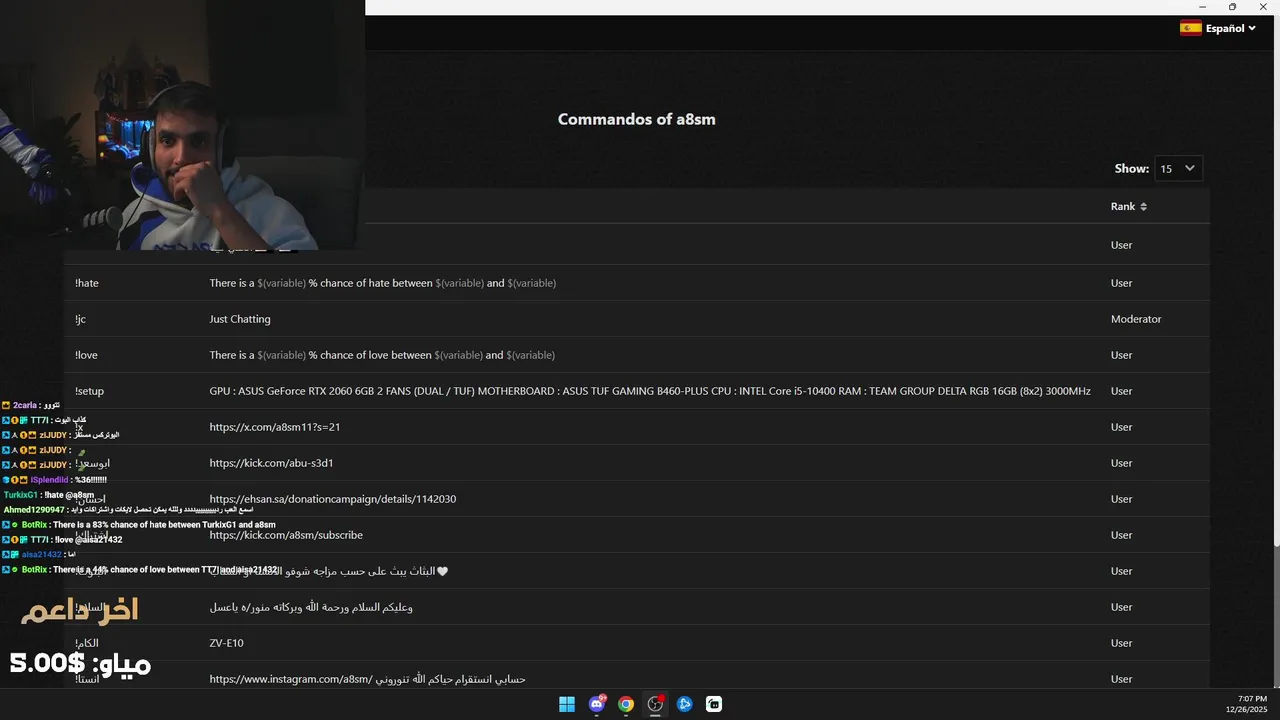The image size is (1280, 720).
Task: Open the kick.com/abu-s3d1 link
Action: [271, 463]
